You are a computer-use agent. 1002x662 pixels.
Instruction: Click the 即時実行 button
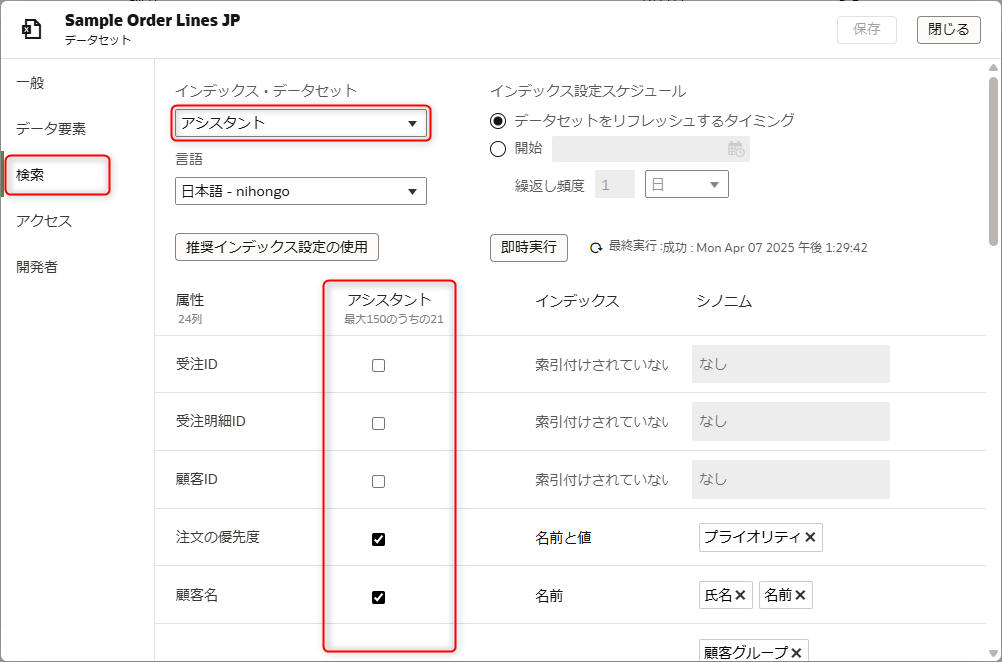click(528, 248)
